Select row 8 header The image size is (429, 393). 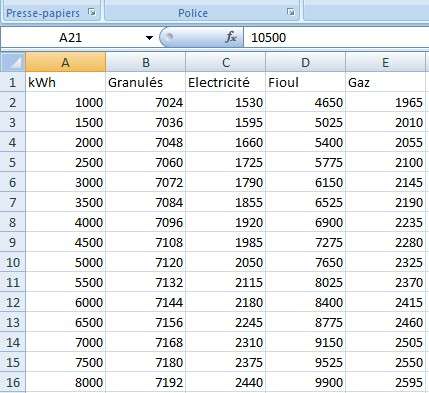tap(13, 222)
